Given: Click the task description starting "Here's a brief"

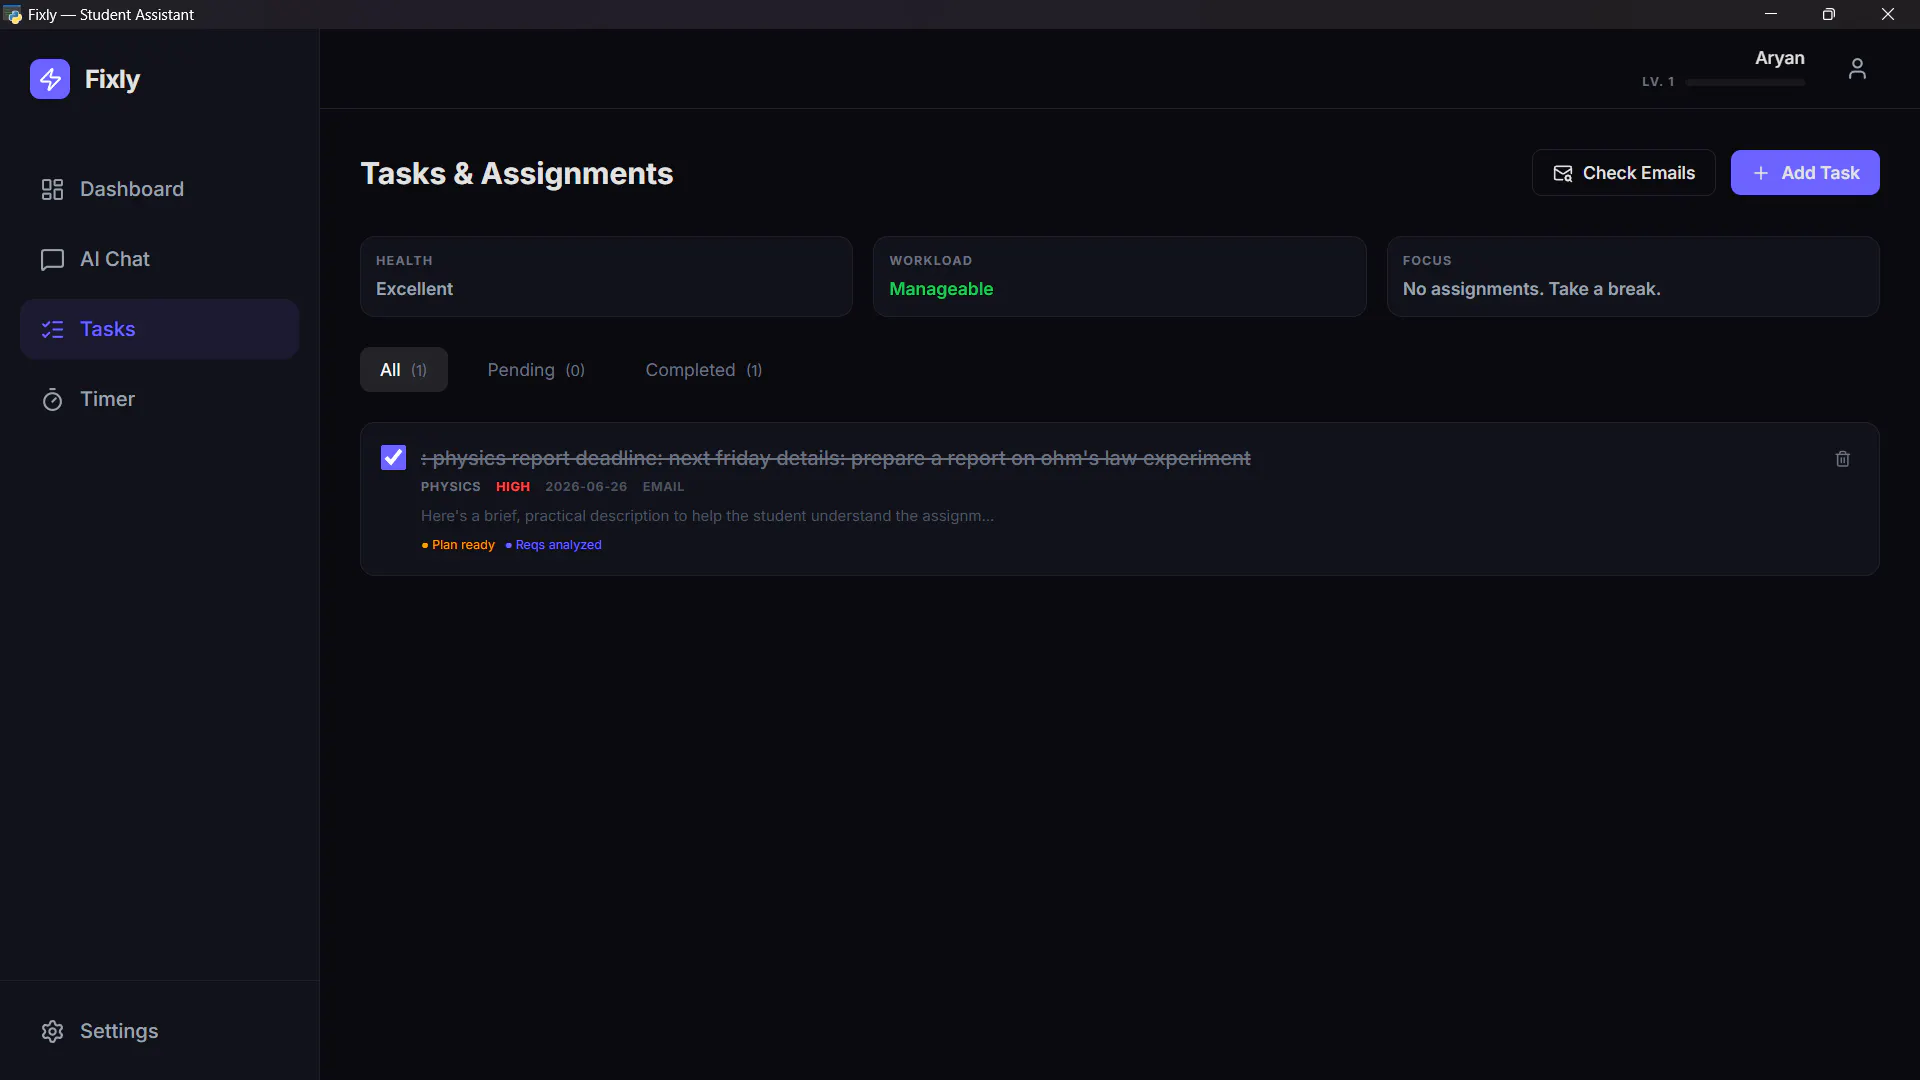Looking at the screenshot, I should 707,516.
